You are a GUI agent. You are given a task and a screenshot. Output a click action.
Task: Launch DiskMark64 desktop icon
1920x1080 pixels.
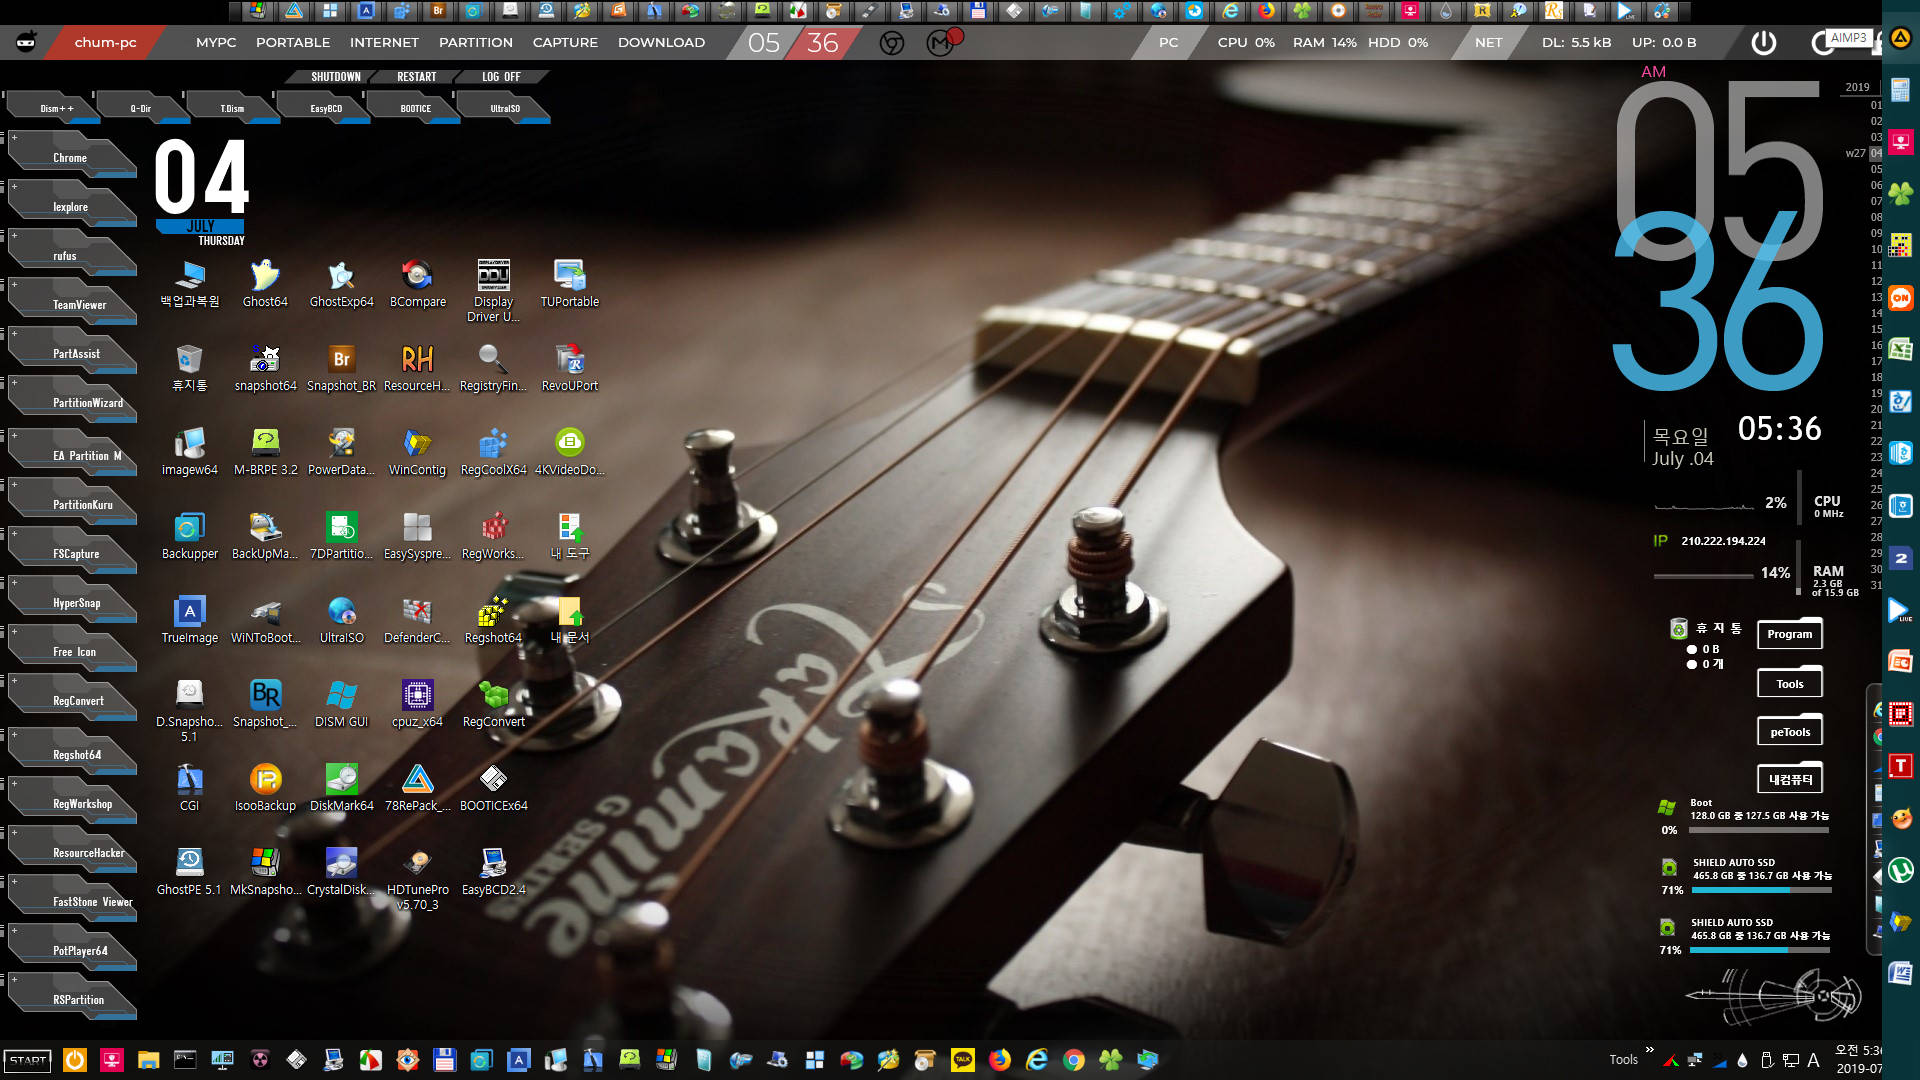[341, 787]
